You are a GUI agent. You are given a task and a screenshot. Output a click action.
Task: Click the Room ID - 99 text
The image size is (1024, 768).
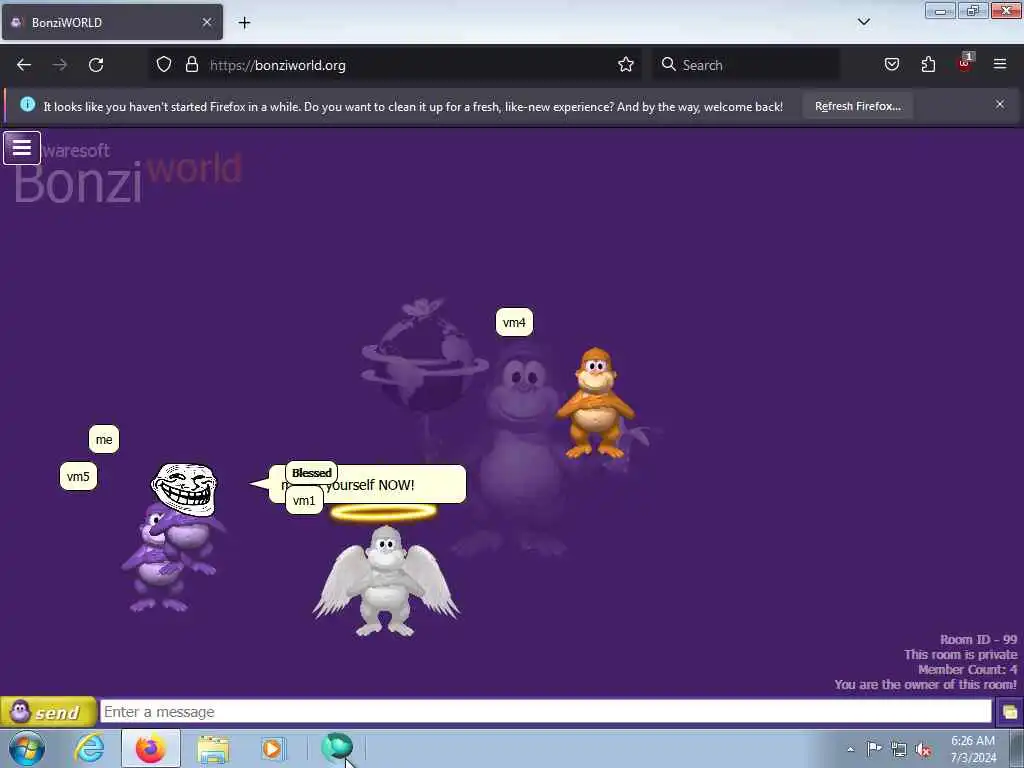pos(978,639)
